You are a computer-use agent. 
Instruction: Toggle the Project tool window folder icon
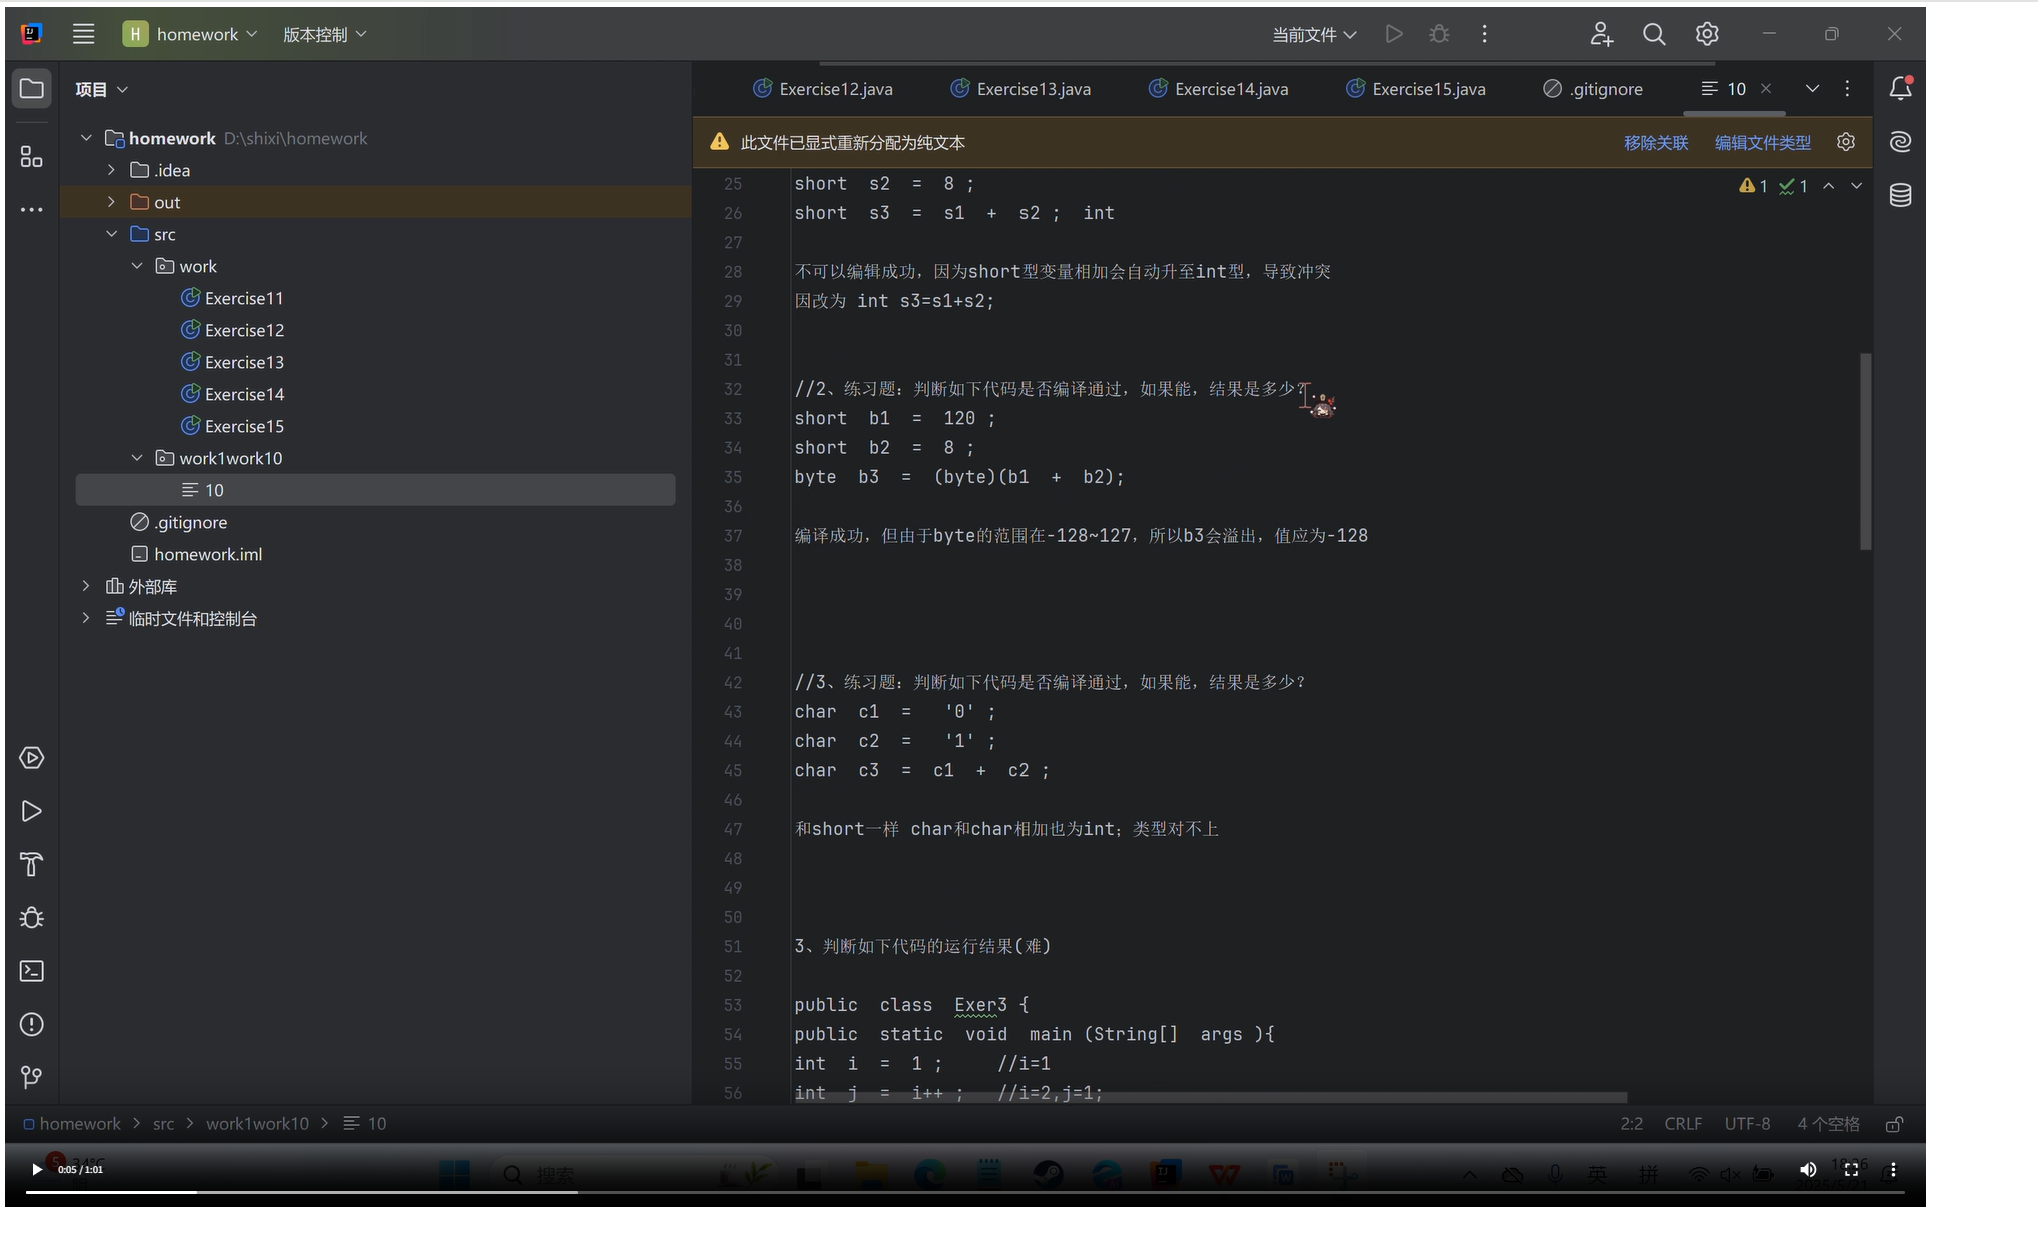[31, 89]
